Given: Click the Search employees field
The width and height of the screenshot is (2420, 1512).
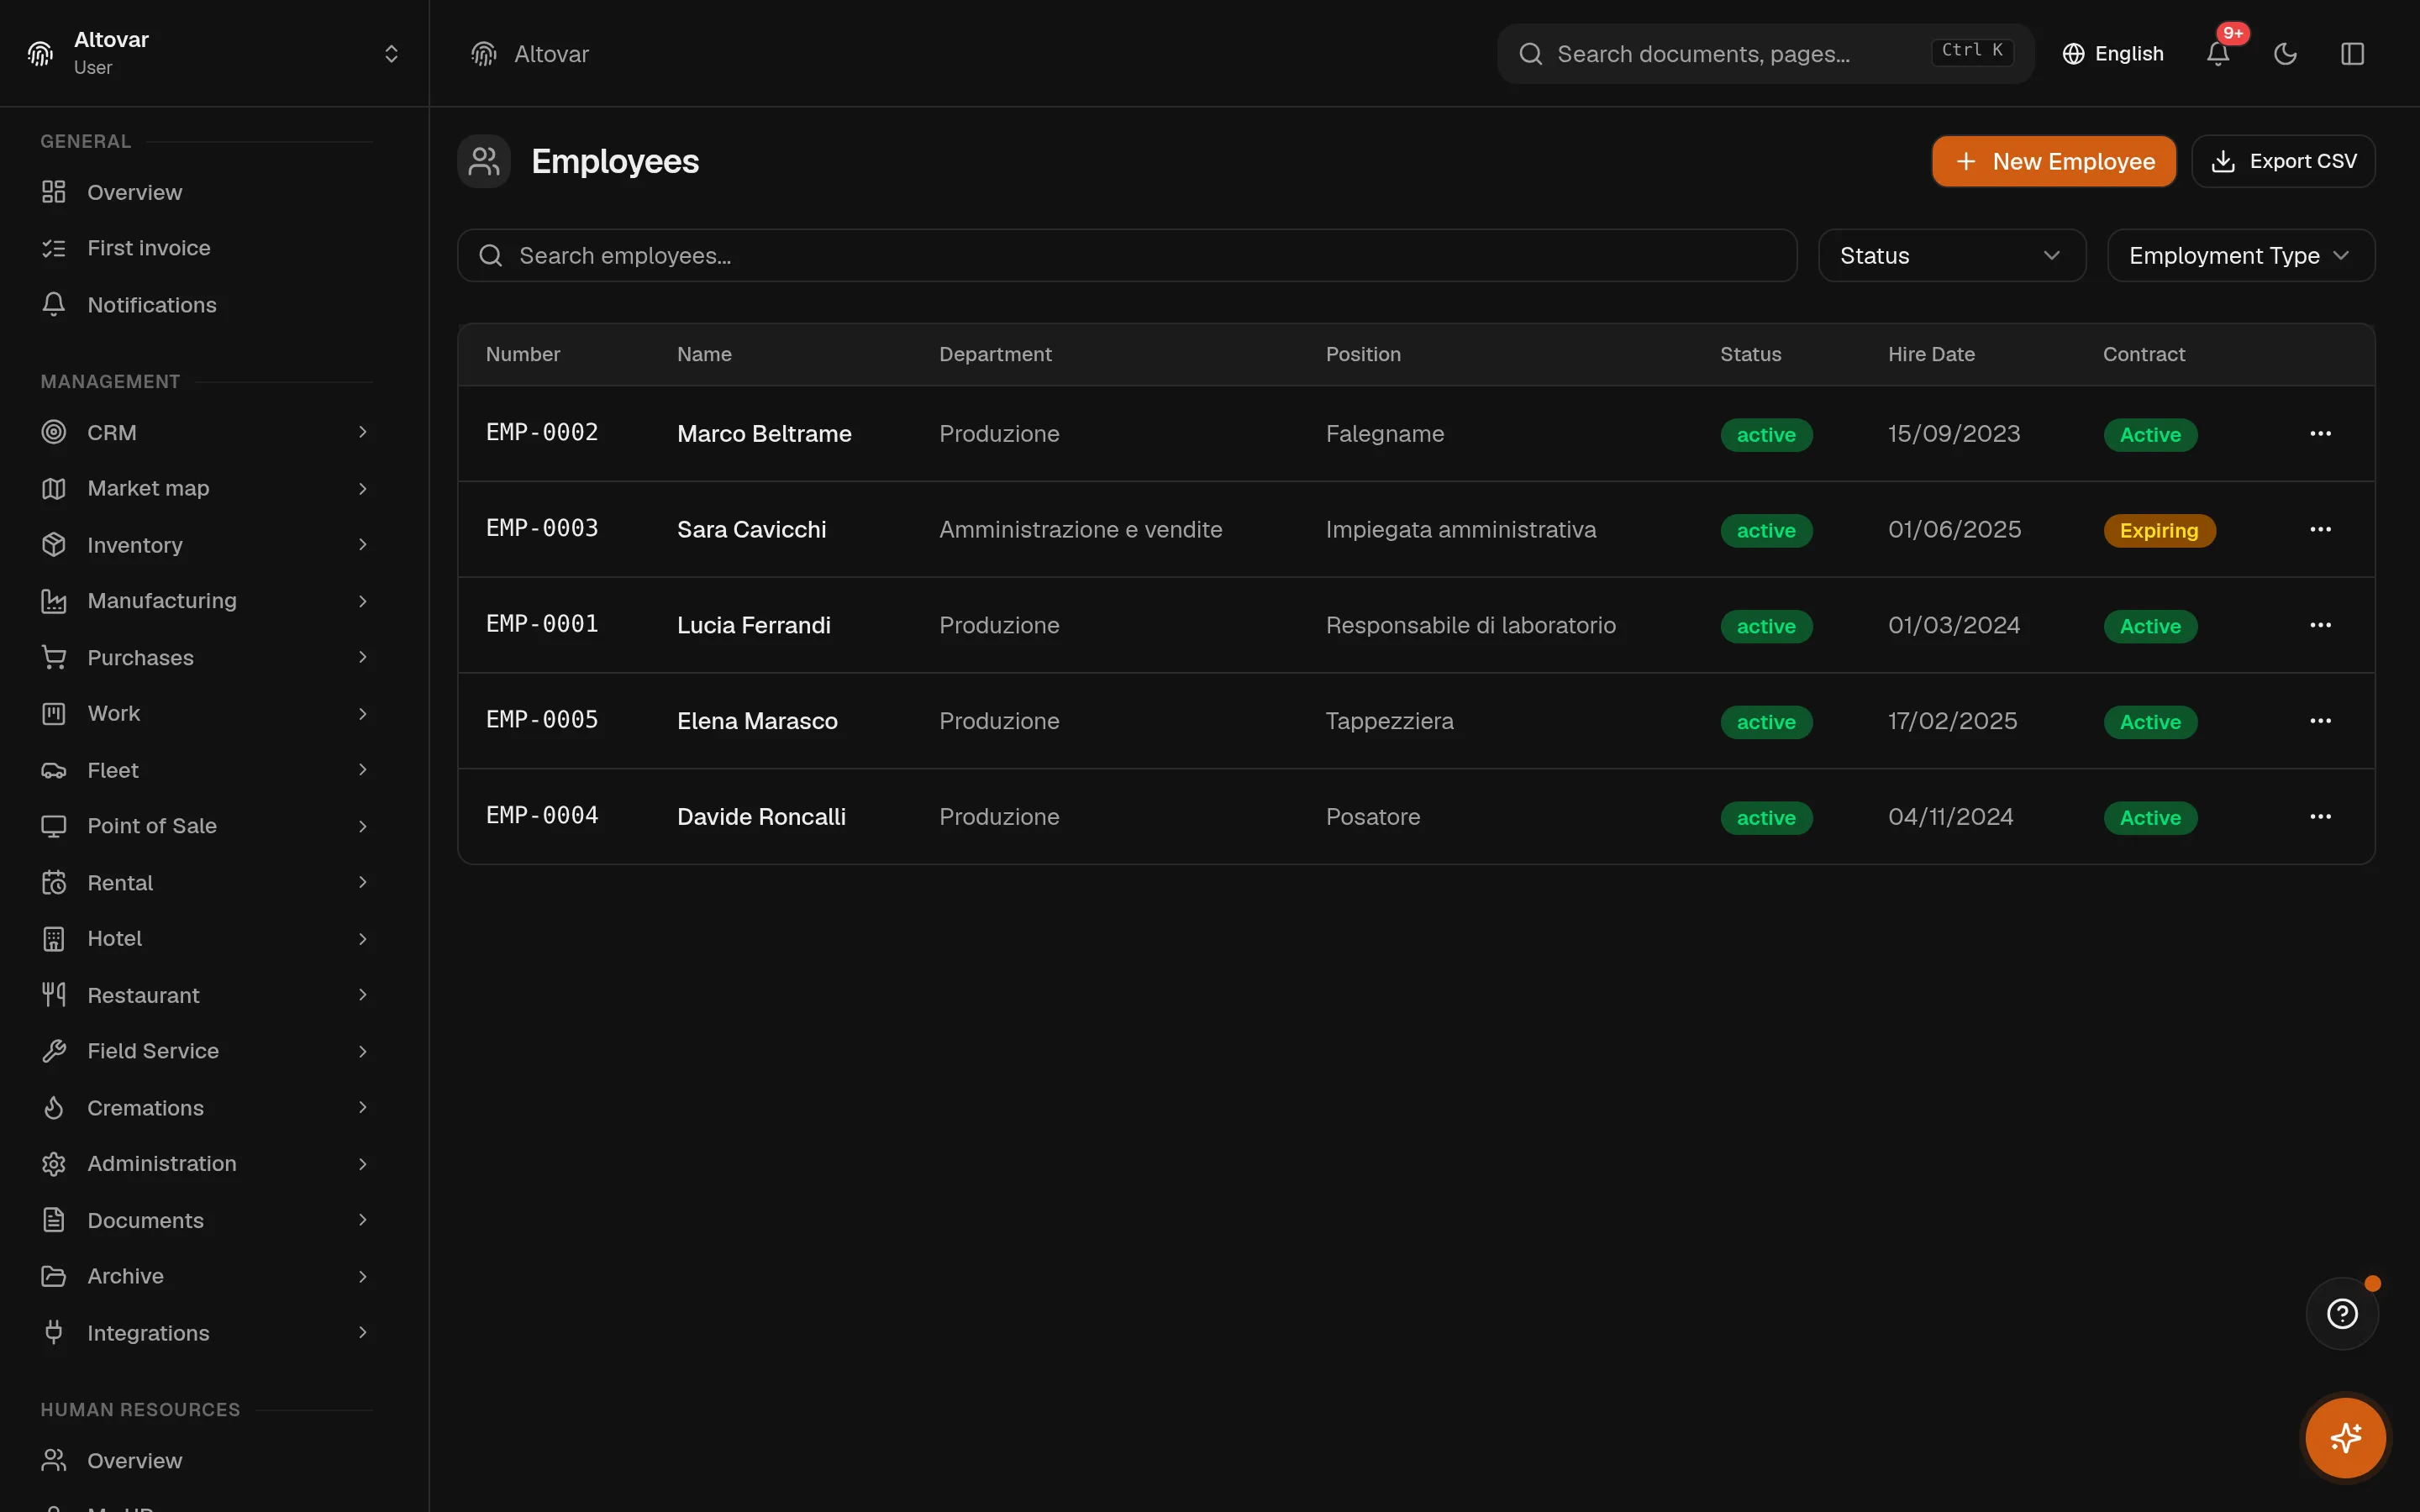Looking at the screenshot, I should click(x=1127, y=256).
